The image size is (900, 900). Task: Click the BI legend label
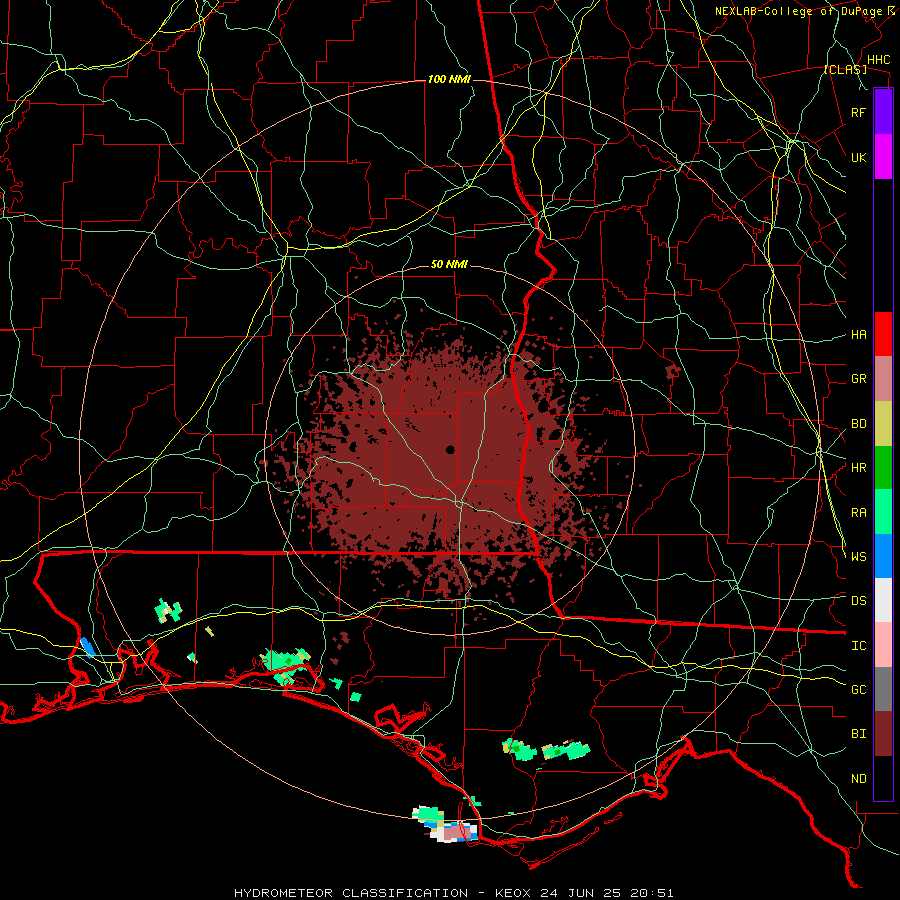pos(858,734)
